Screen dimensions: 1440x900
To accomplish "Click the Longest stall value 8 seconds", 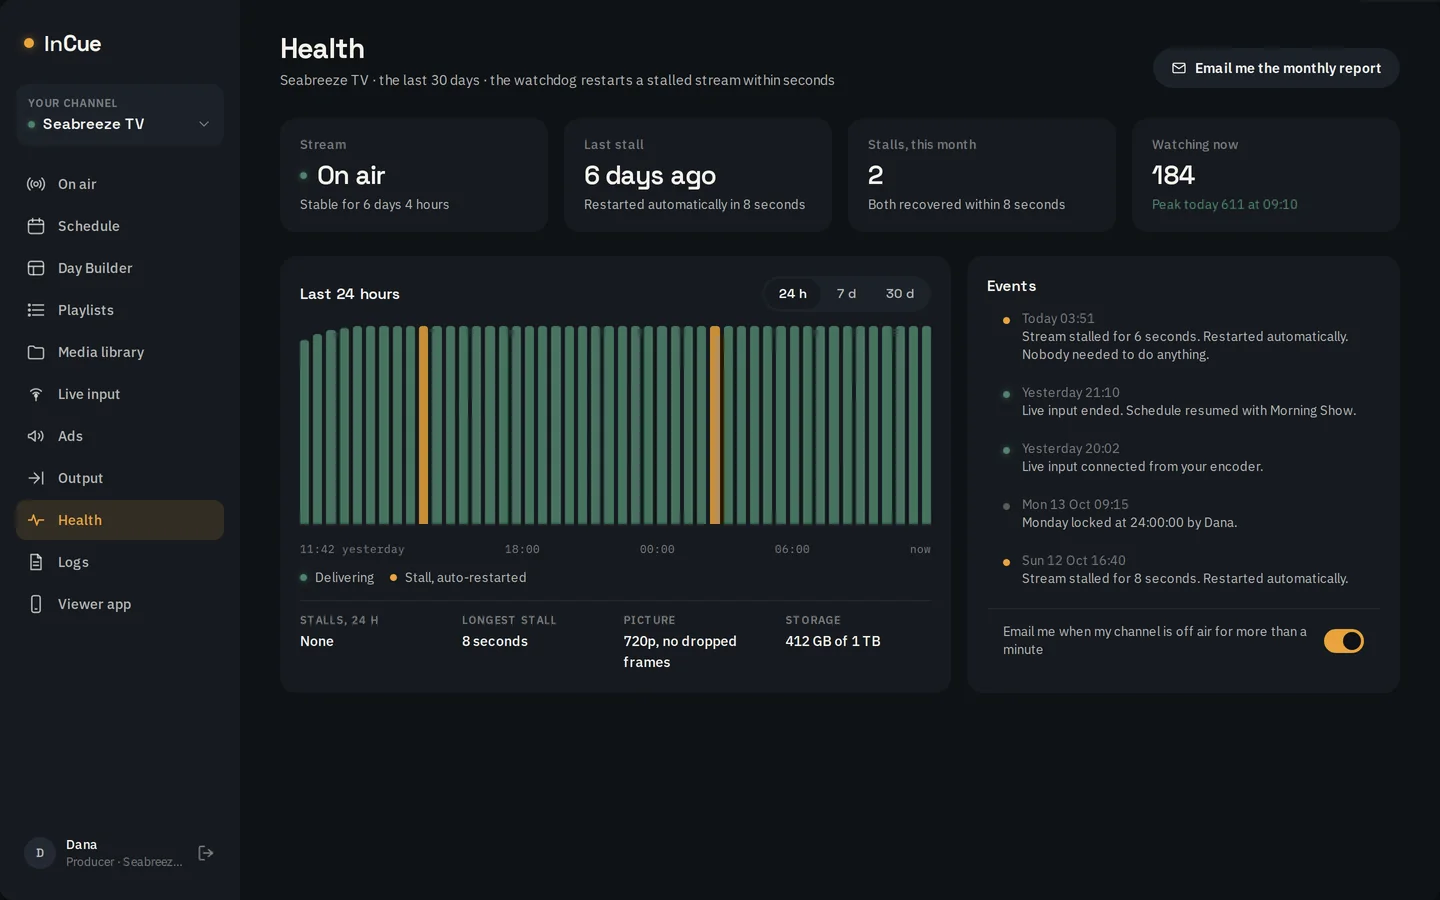I will pos(495,641).
